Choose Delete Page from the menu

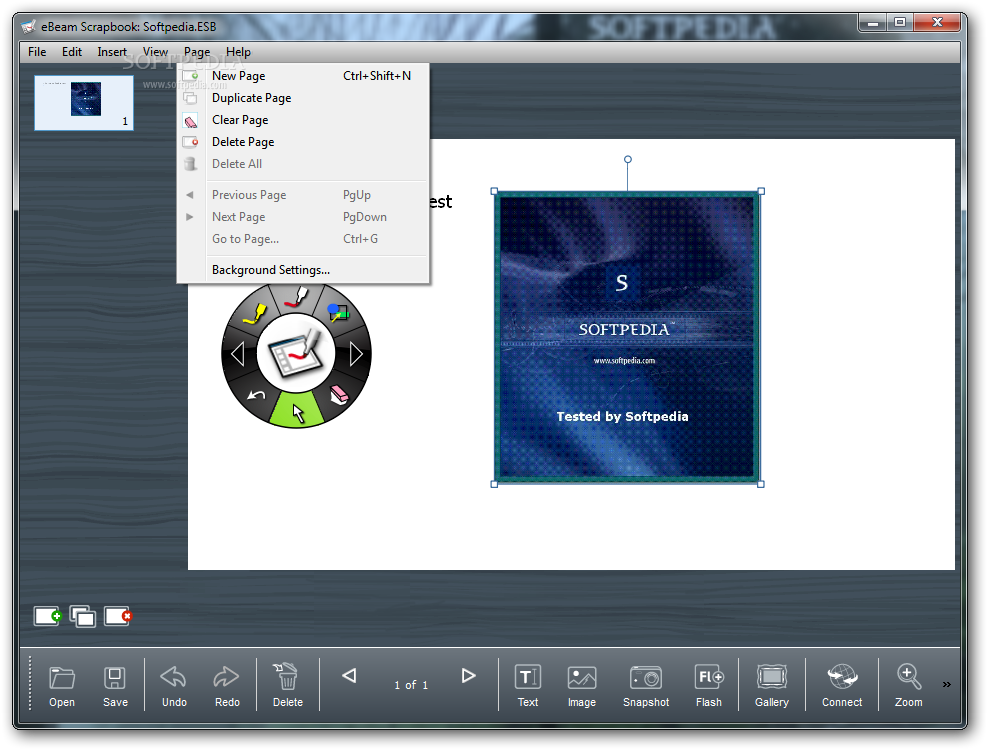click(303, 142)
